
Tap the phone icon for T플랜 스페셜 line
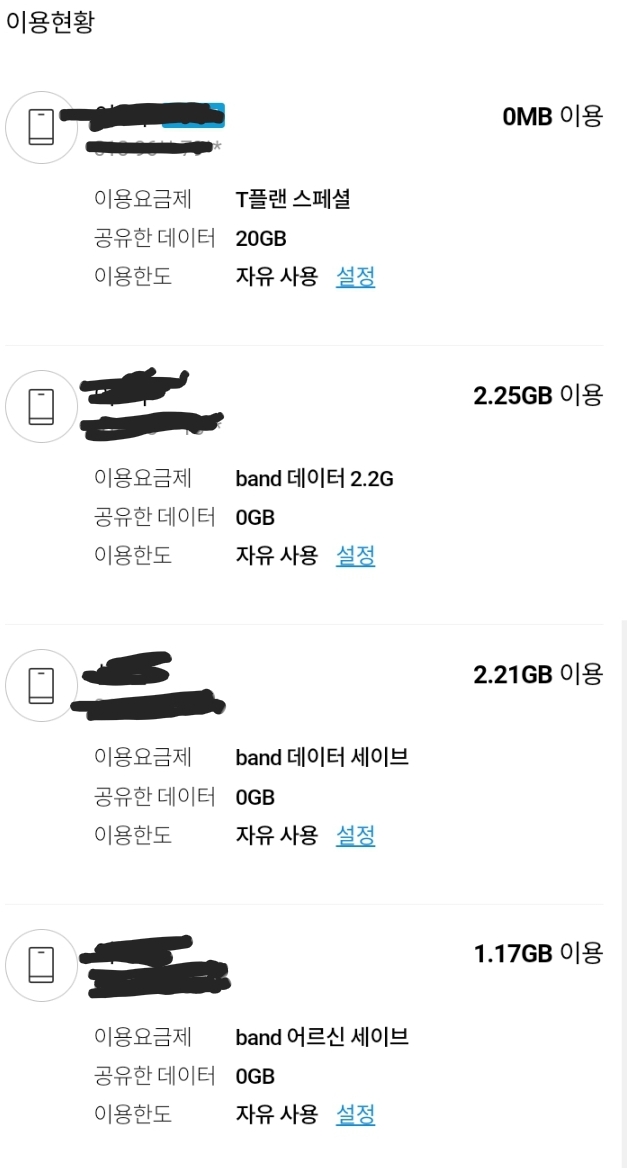[41, 128]
